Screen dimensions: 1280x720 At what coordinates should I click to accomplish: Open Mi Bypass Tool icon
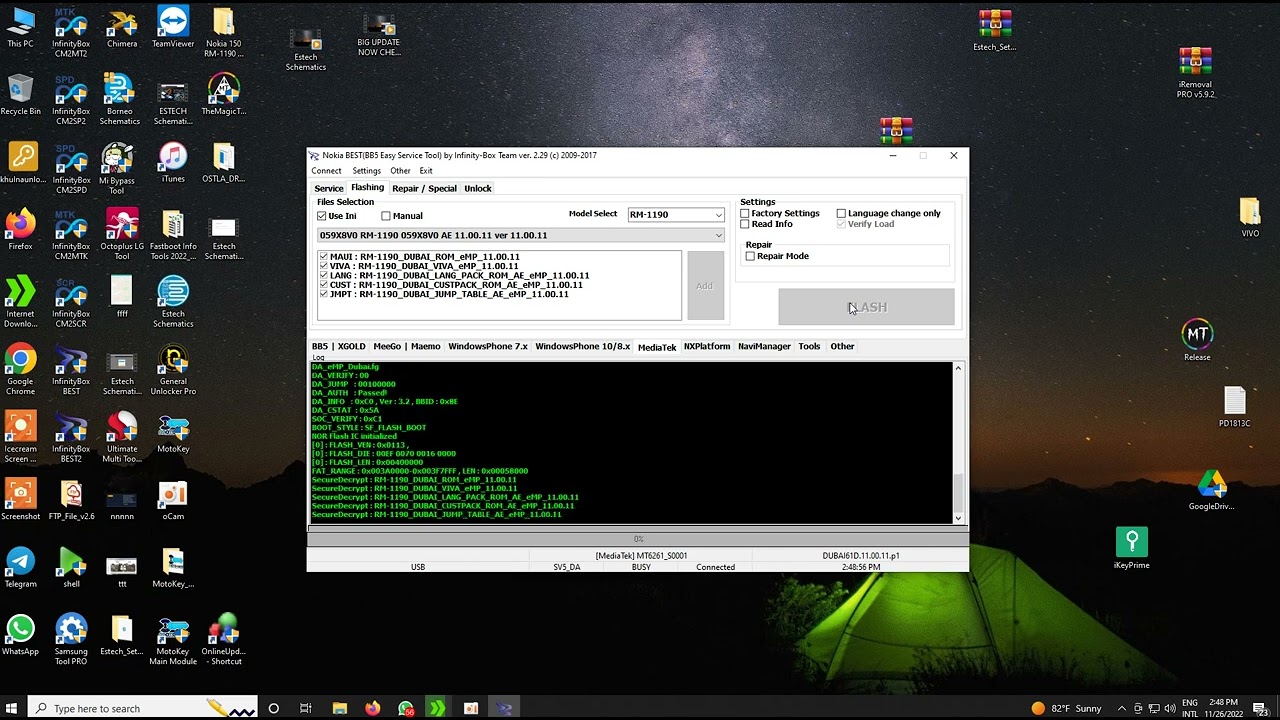pos(117,168)
